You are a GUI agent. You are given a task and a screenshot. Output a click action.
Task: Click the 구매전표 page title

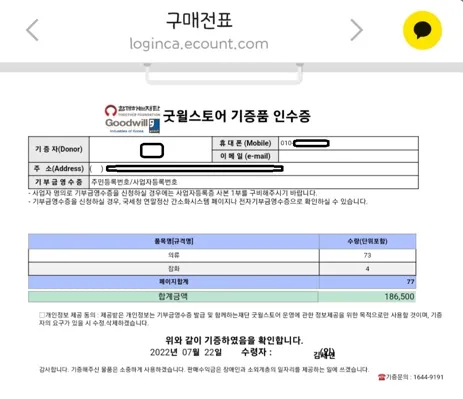click(199, 20)
